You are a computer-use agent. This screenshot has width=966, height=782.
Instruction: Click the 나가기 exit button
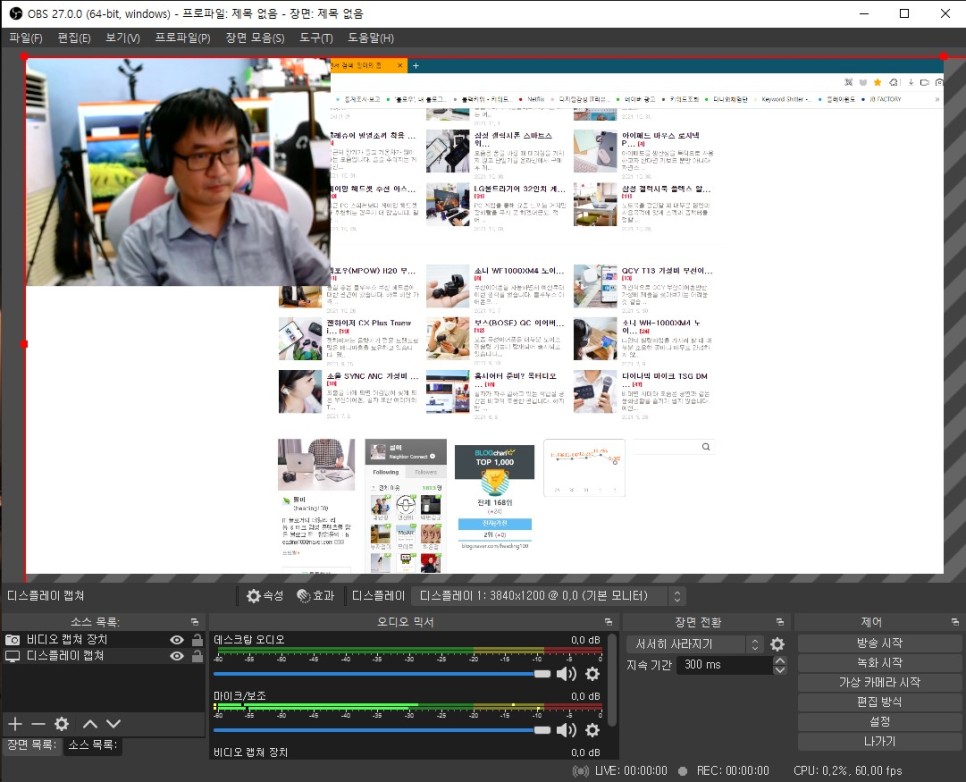pyautogui.click(x=880, y=741)
